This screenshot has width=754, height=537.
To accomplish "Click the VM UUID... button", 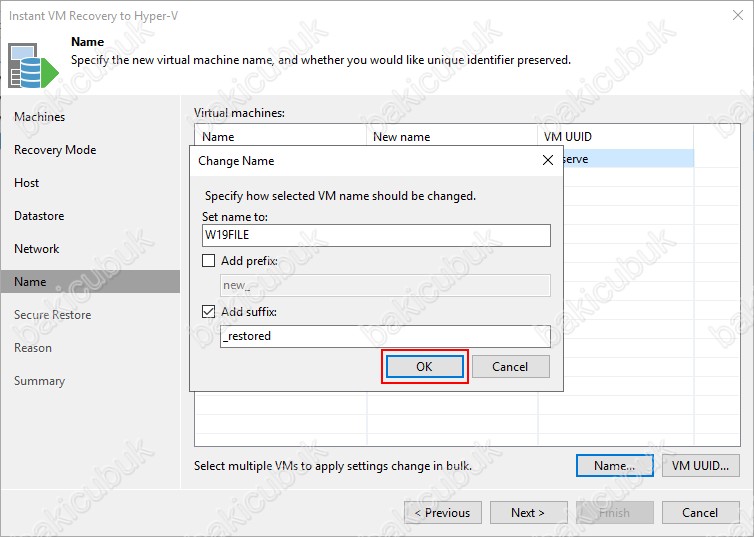I will 700,466.
